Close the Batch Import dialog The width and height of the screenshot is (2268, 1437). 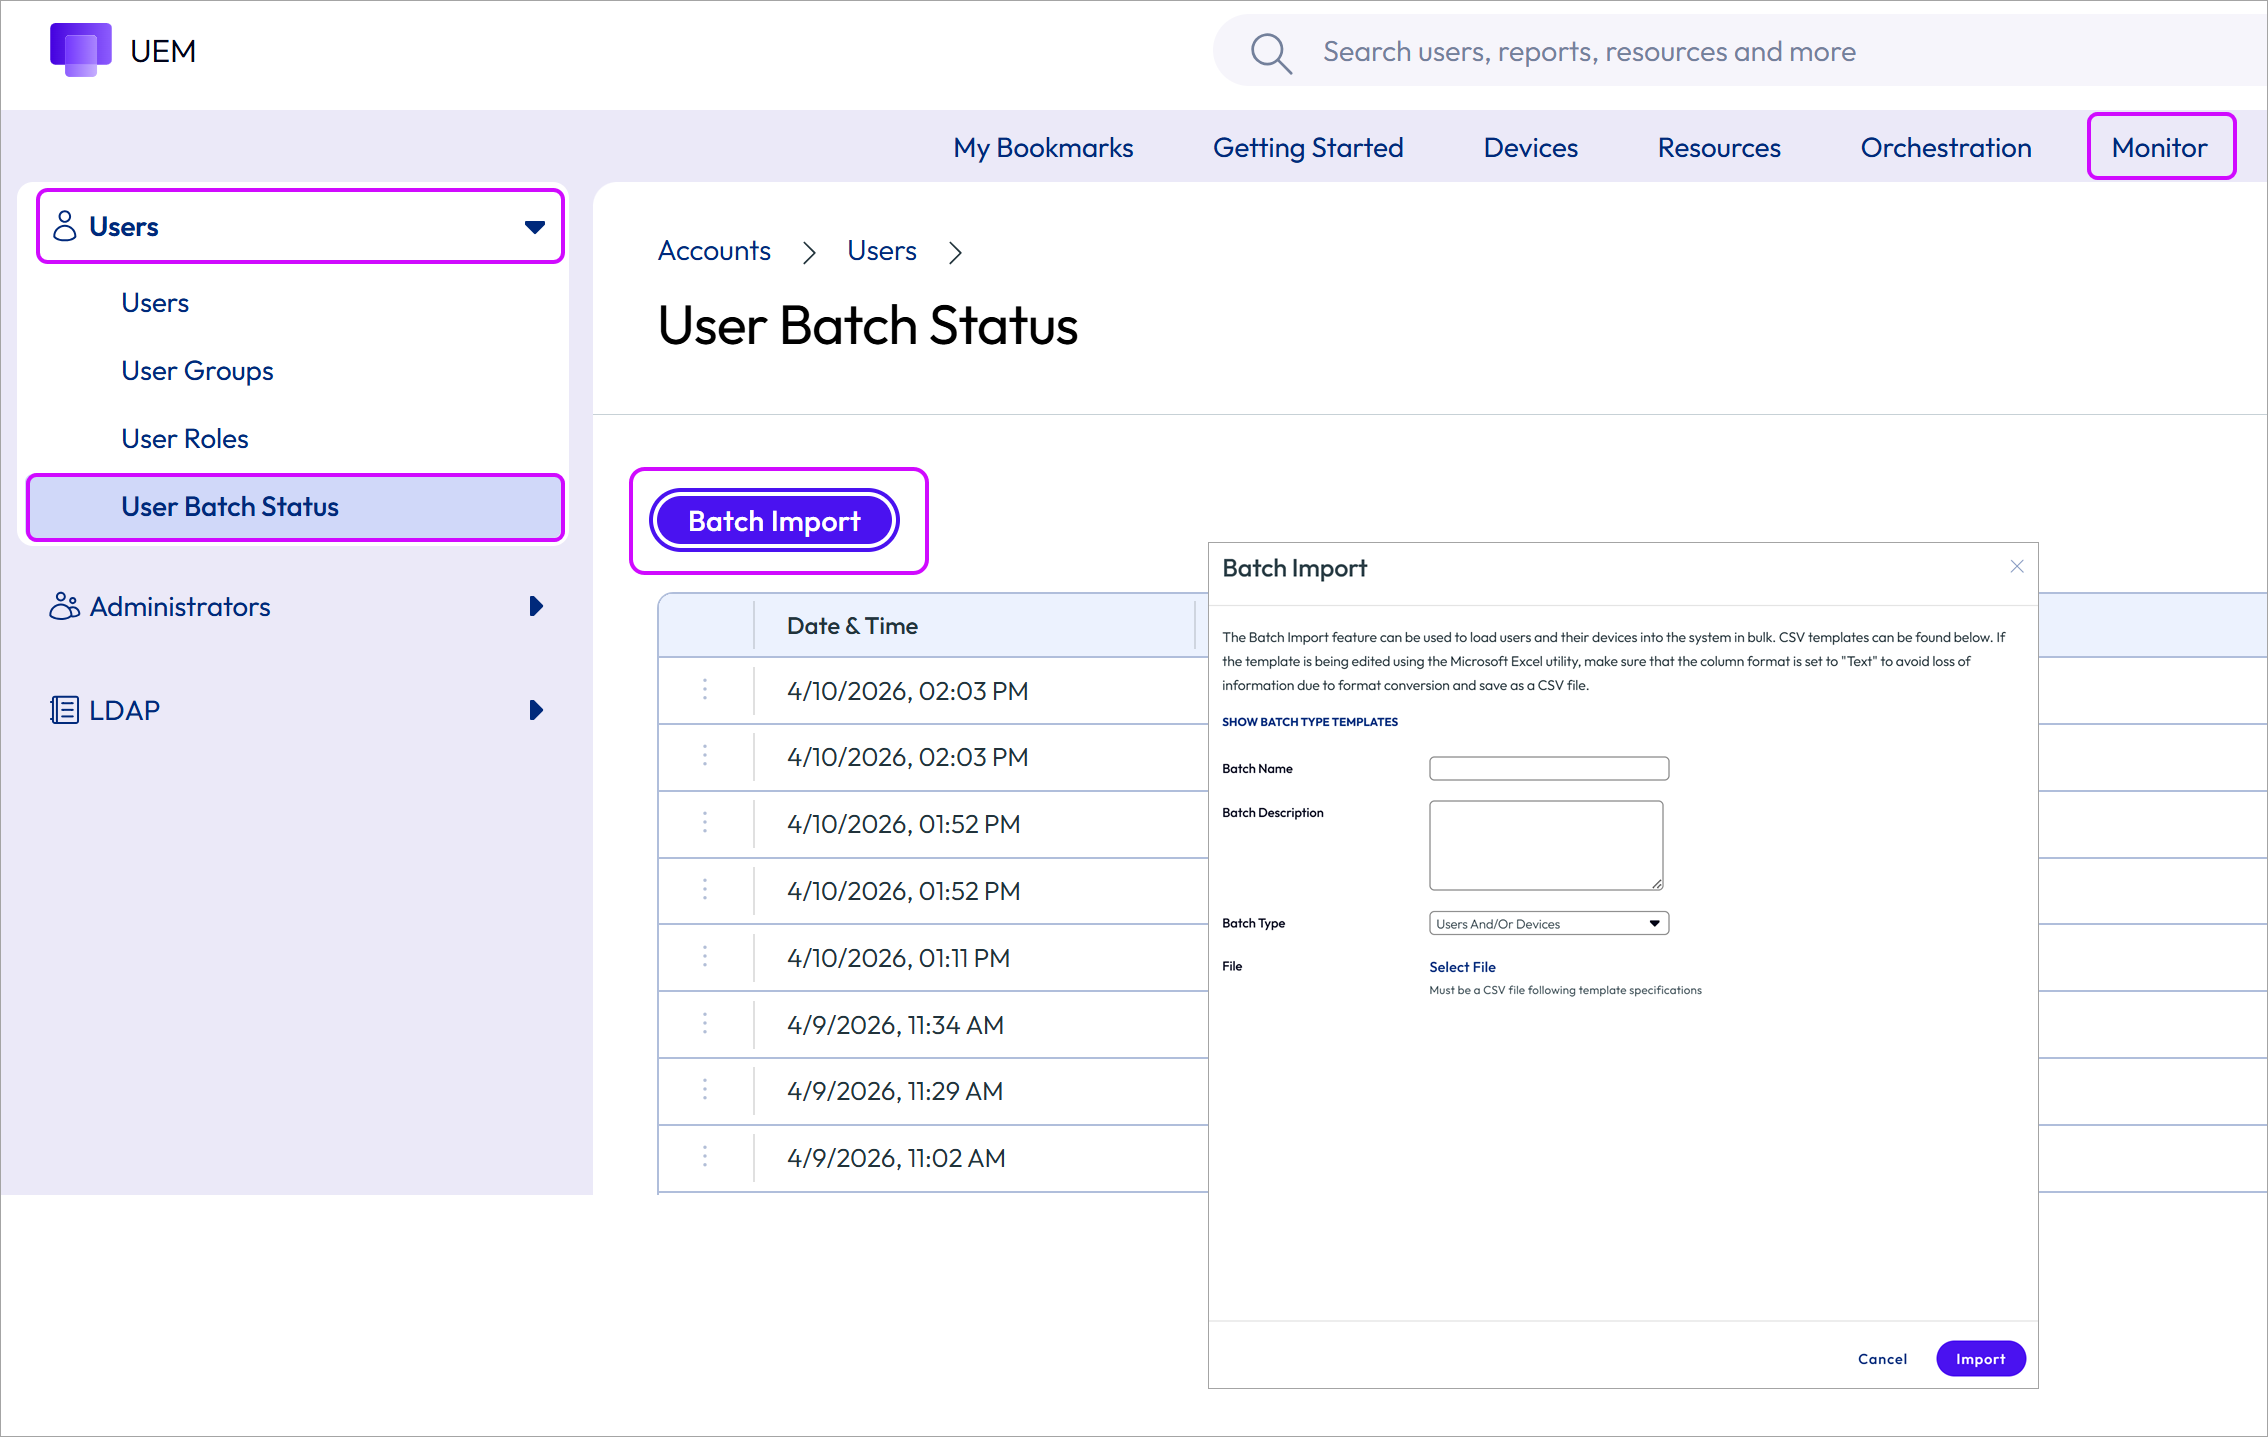pyautogui.click(x=2017, y=566)
